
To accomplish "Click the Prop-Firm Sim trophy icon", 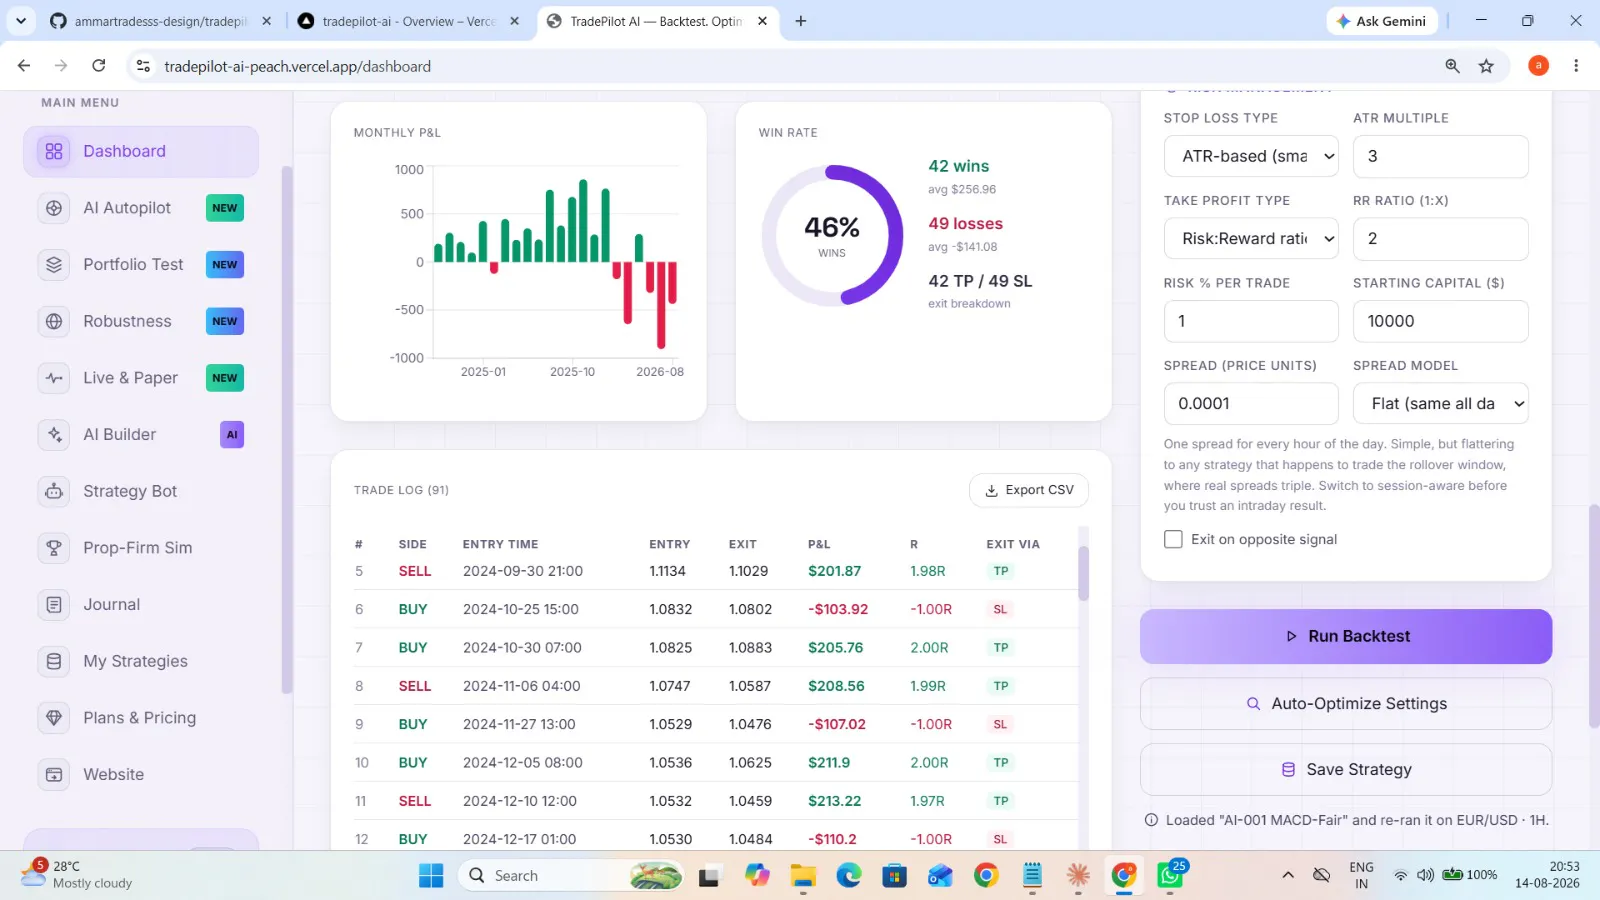I will pos(54,548).
